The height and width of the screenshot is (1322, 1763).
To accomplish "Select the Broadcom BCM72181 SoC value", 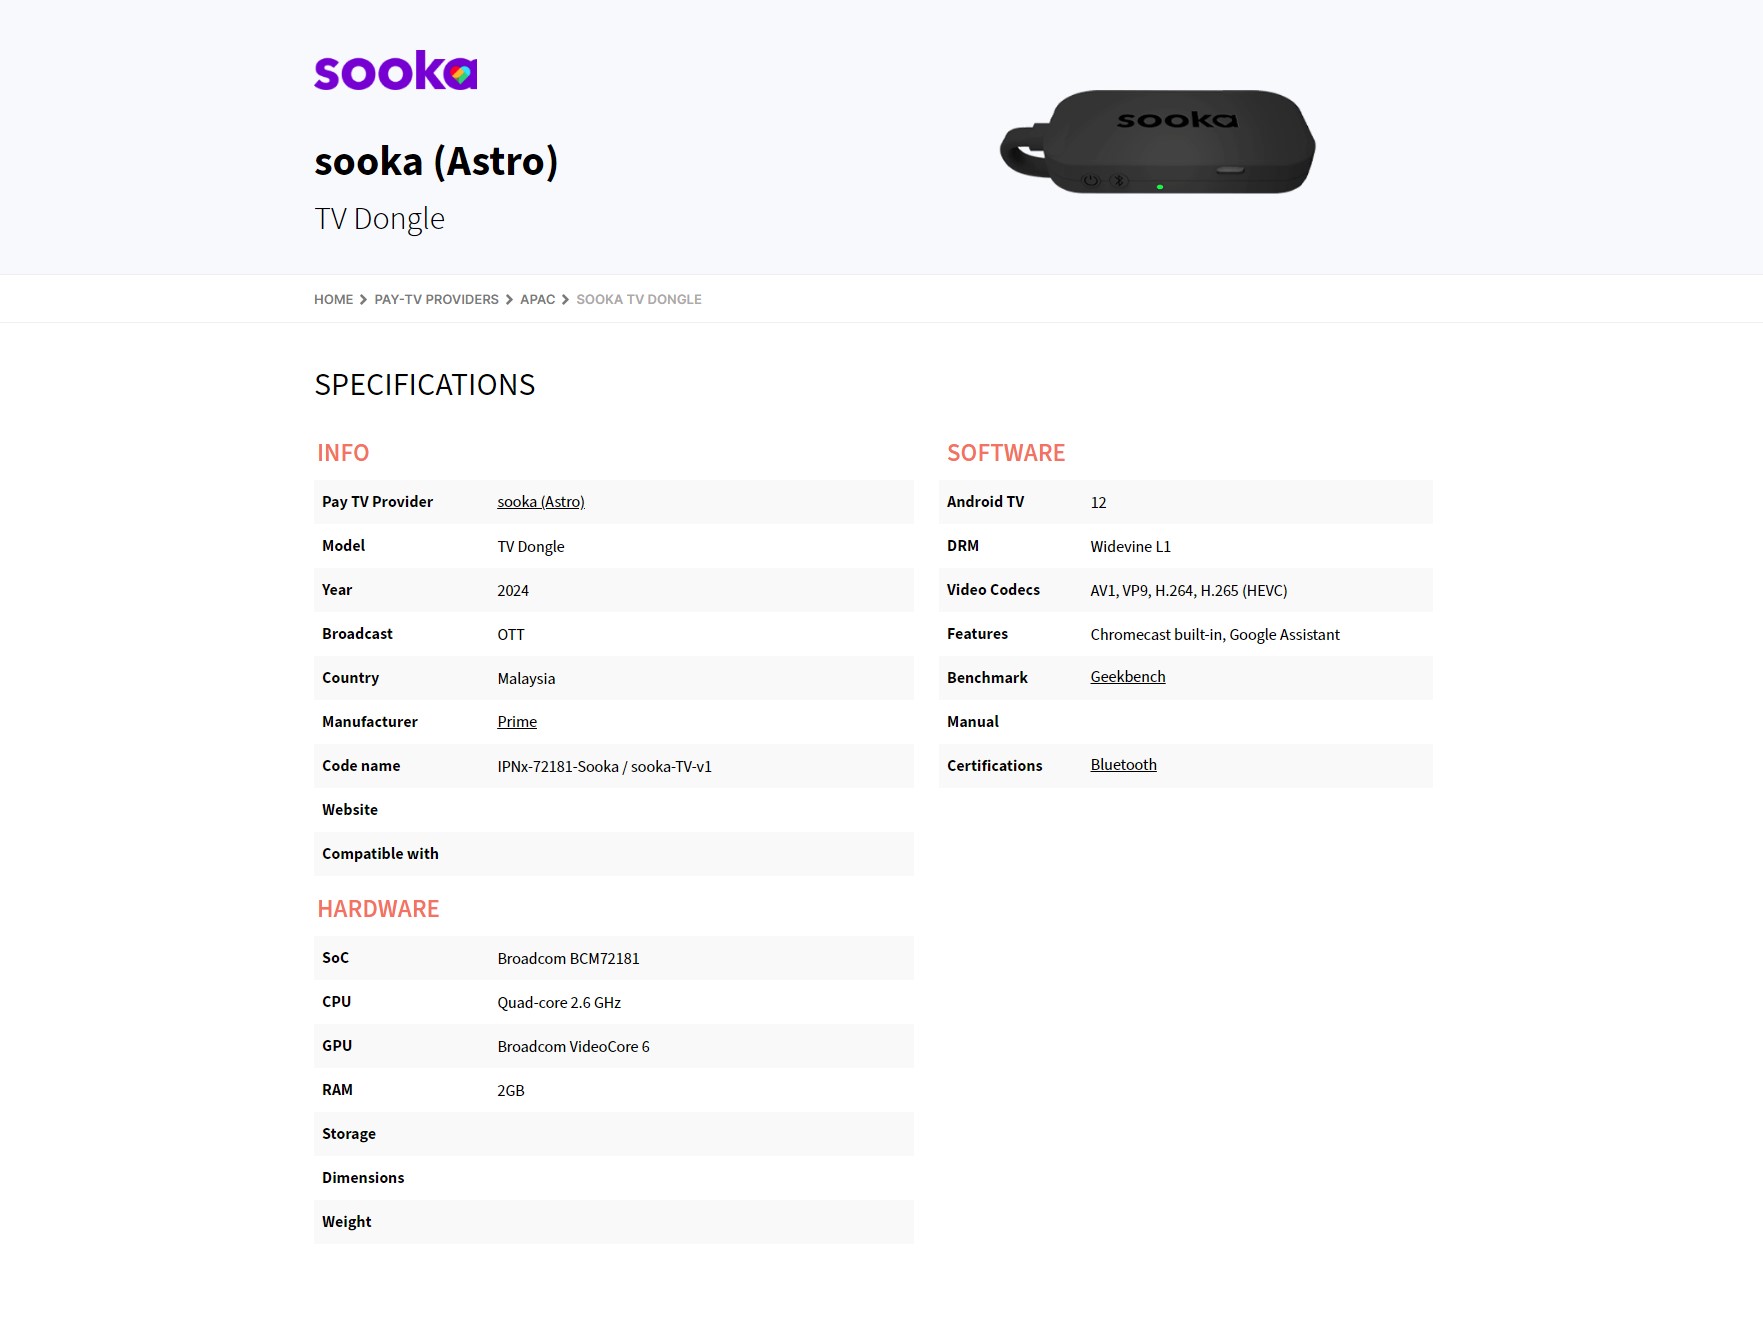I will [568, 958].
